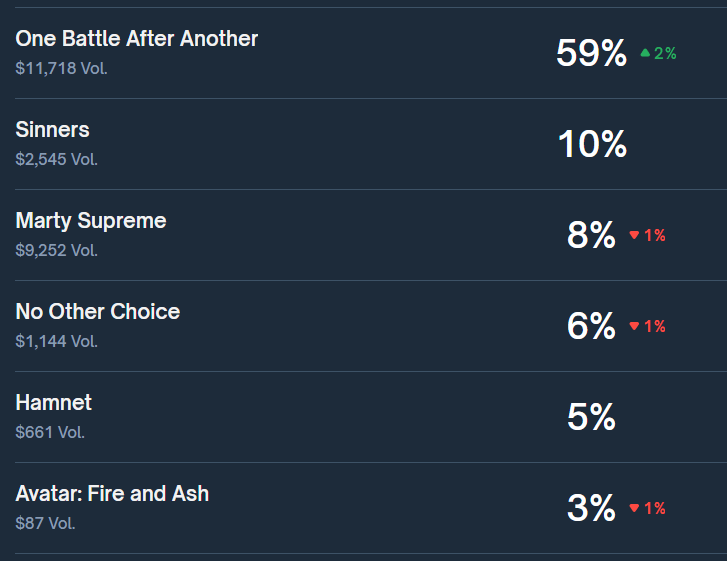Open One Battle After Another market
The width and height of the screenshot is (727, 561).
(x=137, y=39)
